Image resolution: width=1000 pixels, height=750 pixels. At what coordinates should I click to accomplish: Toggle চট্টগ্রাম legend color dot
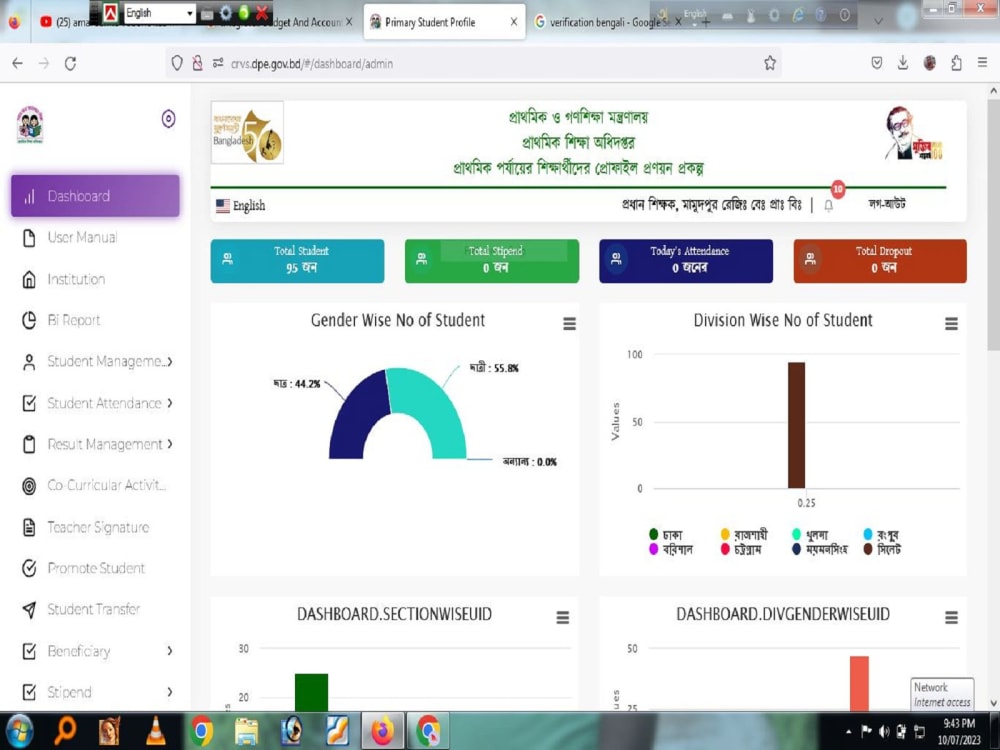click(x=725, y=548)
